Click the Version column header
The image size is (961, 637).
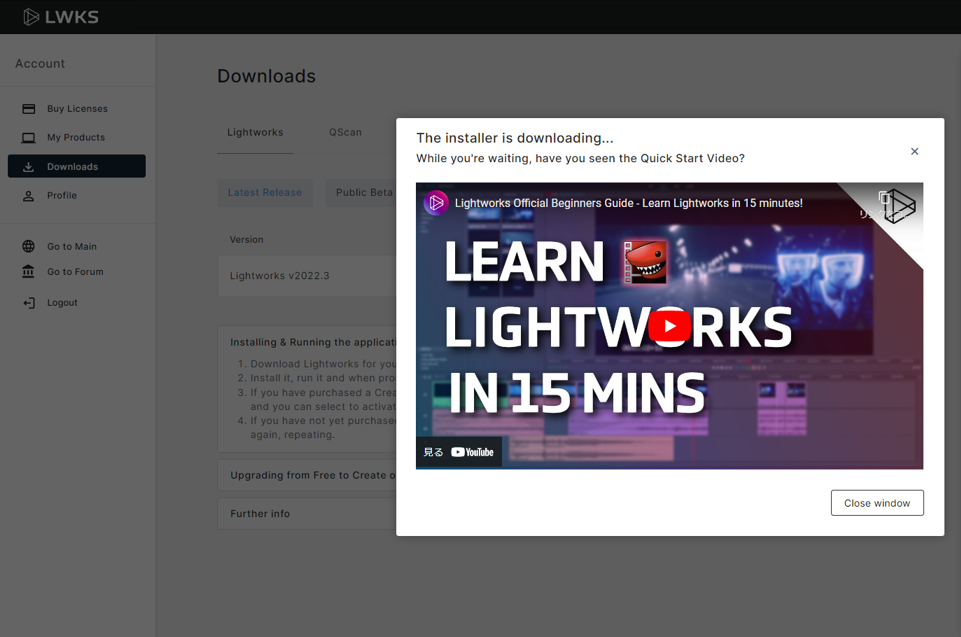tap(246, 240)
